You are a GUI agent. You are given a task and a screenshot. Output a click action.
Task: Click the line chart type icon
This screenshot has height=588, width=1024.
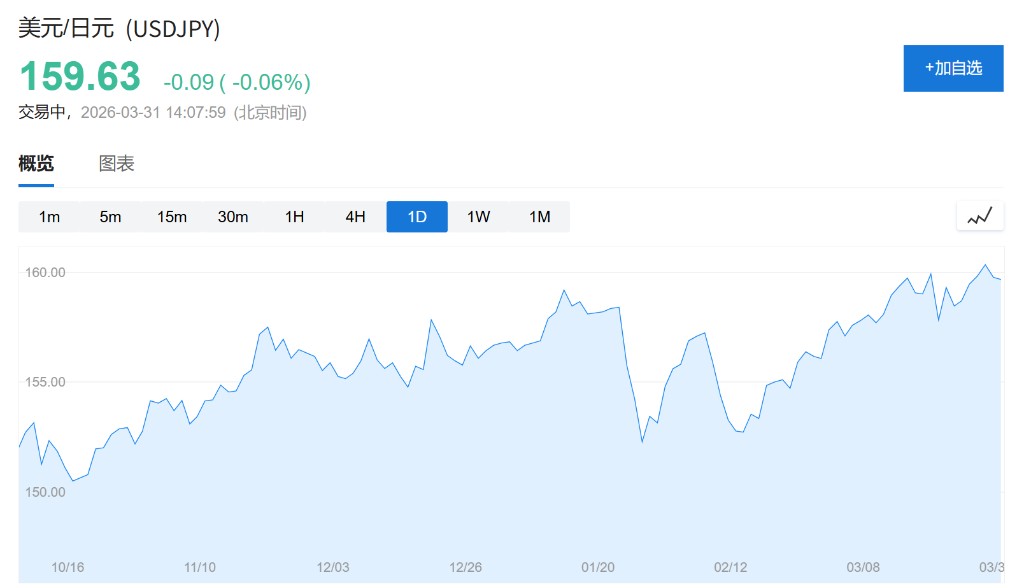pos(979,216)
